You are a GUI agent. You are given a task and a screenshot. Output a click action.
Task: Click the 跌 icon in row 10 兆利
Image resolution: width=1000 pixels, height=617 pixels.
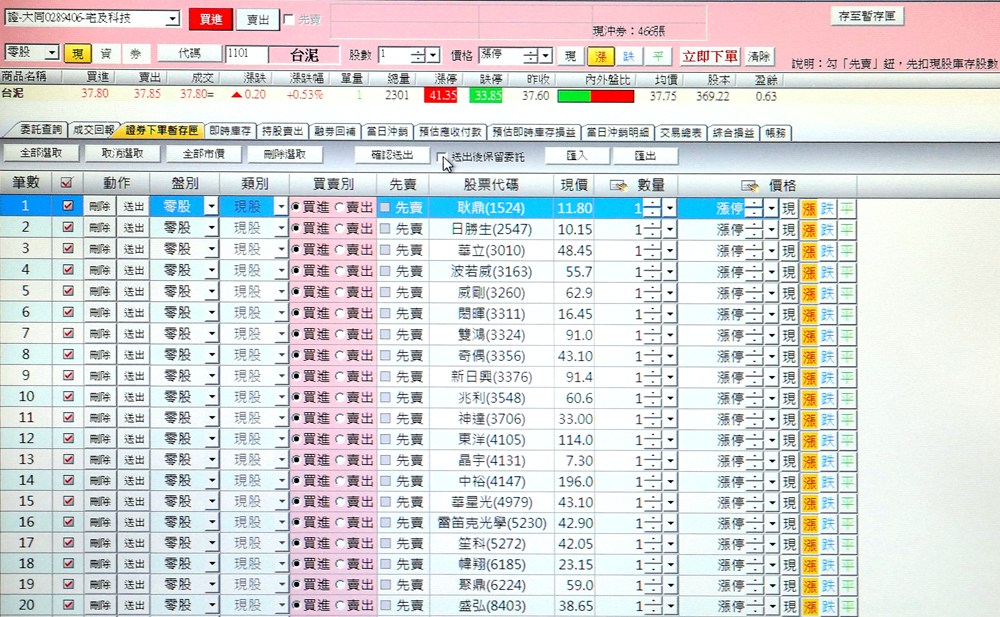pos(827,398)
